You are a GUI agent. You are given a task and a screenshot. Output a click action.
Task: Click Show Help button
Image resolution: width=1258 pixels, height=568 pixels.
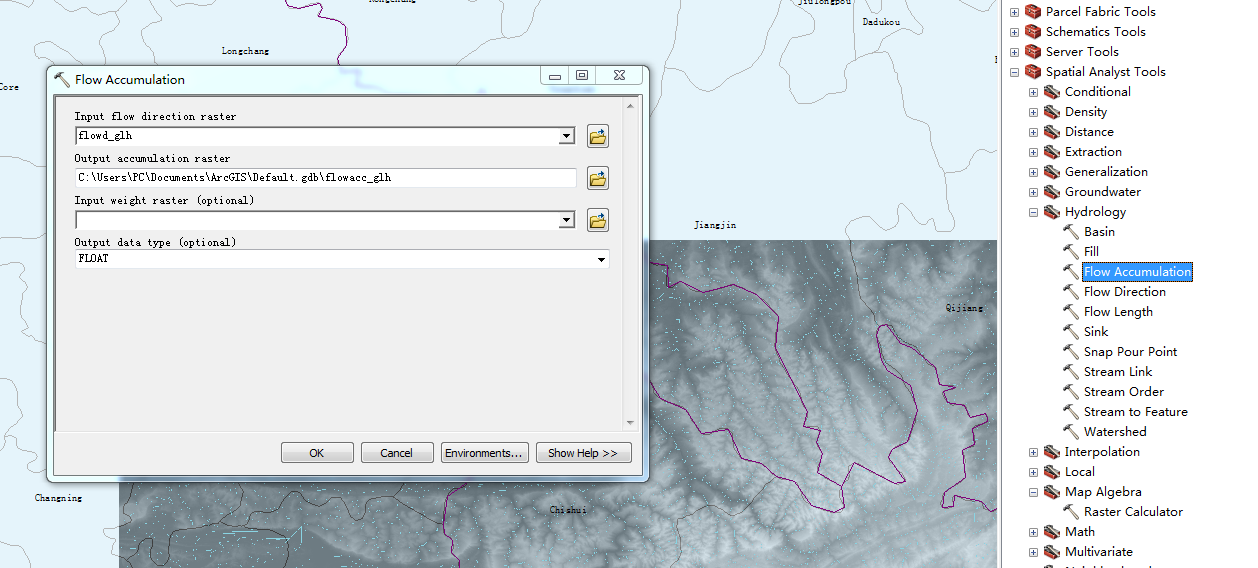pyautogui.click(x=583, y=453)
